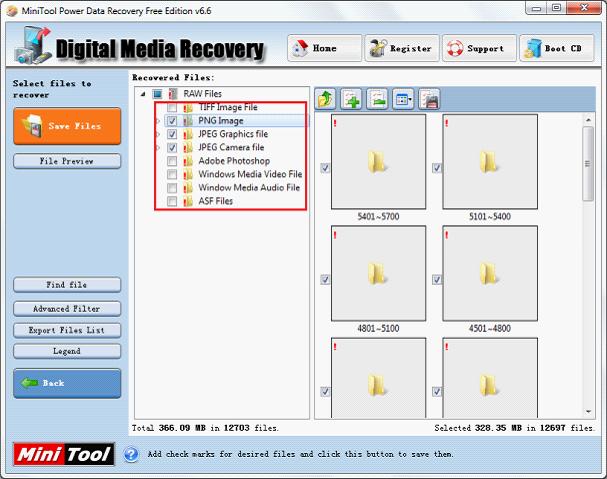
Task: Click the thumbnail scrollbar up arrow
Action: coord(588,120)
